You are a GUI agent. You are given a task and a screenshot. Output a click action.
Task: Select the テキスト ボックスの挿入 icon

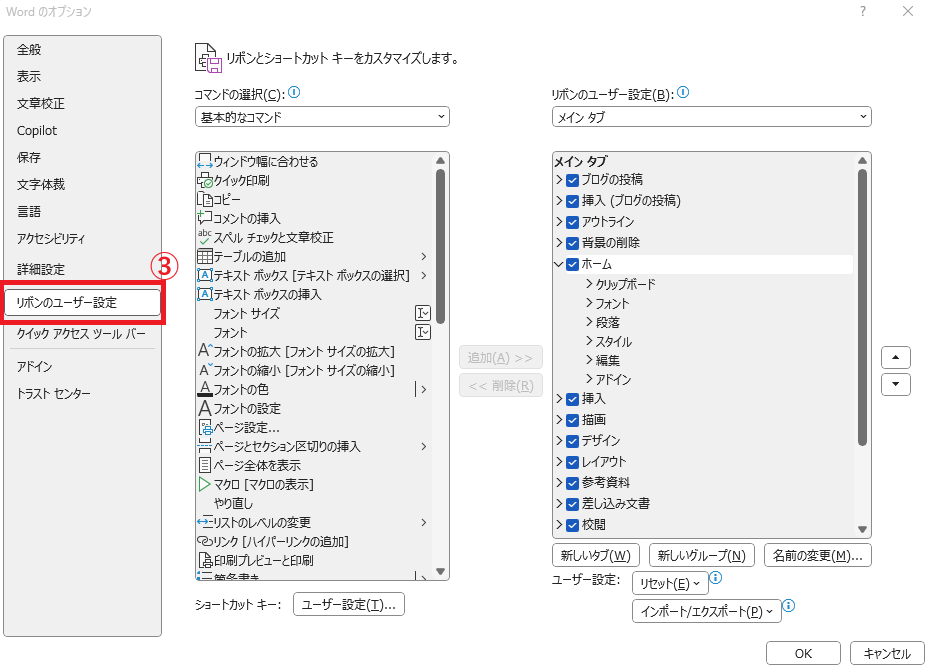point(204,294)
